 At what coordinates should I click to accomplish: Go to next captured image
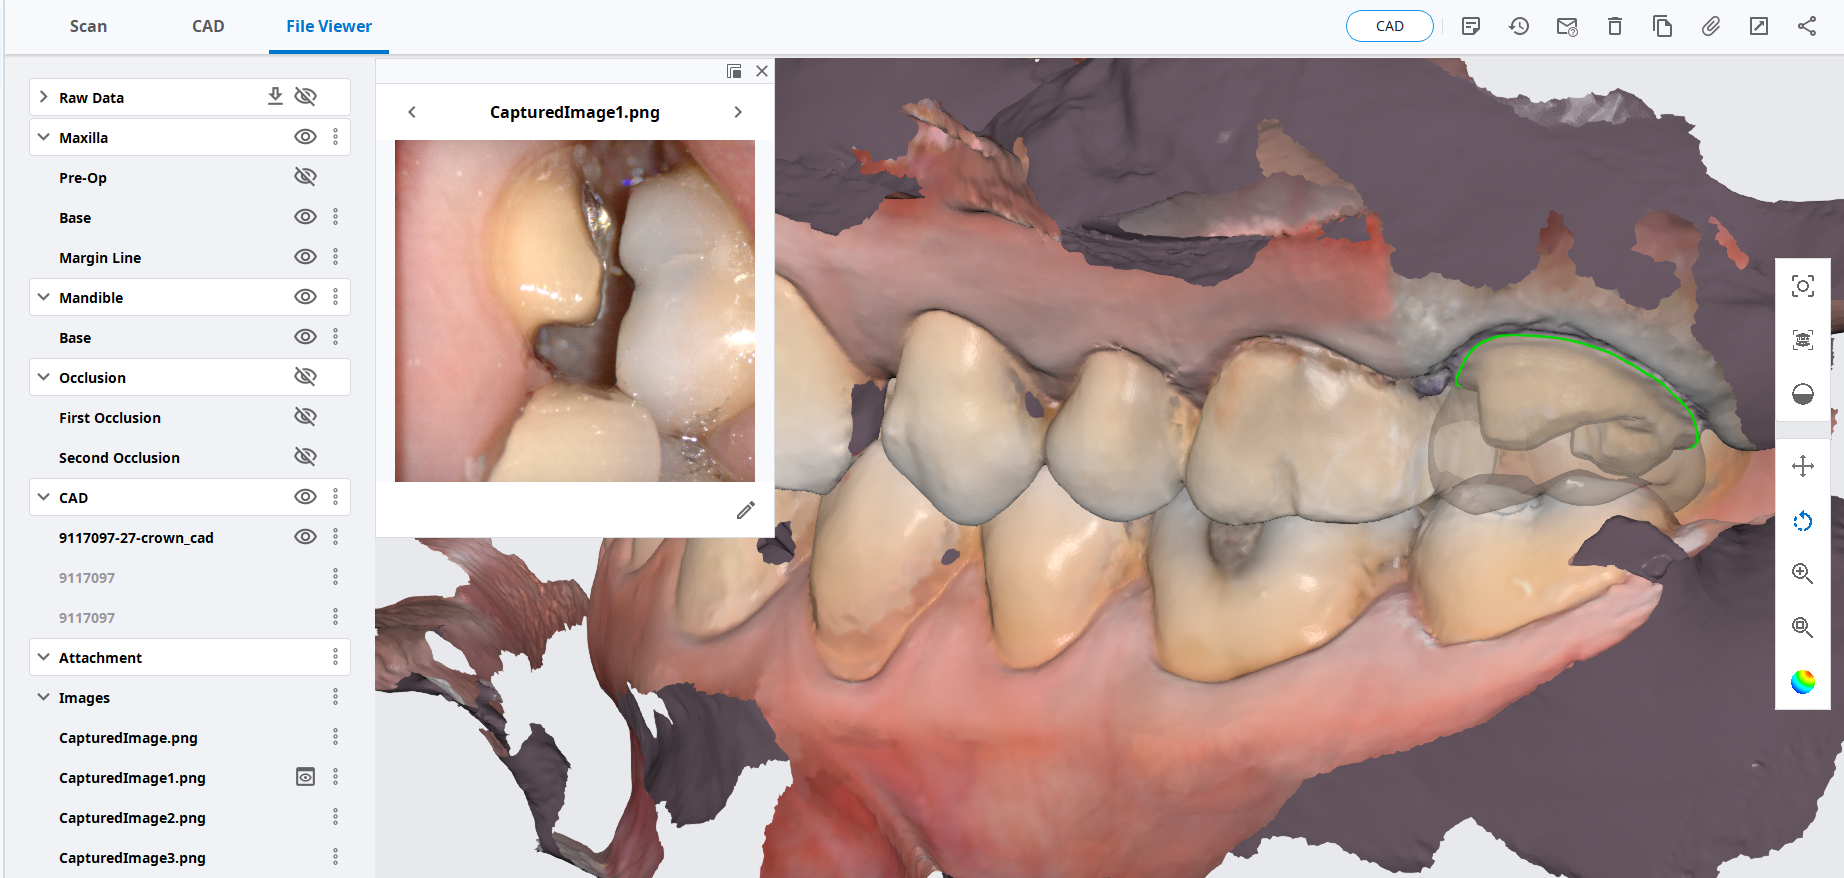(738, 112)
